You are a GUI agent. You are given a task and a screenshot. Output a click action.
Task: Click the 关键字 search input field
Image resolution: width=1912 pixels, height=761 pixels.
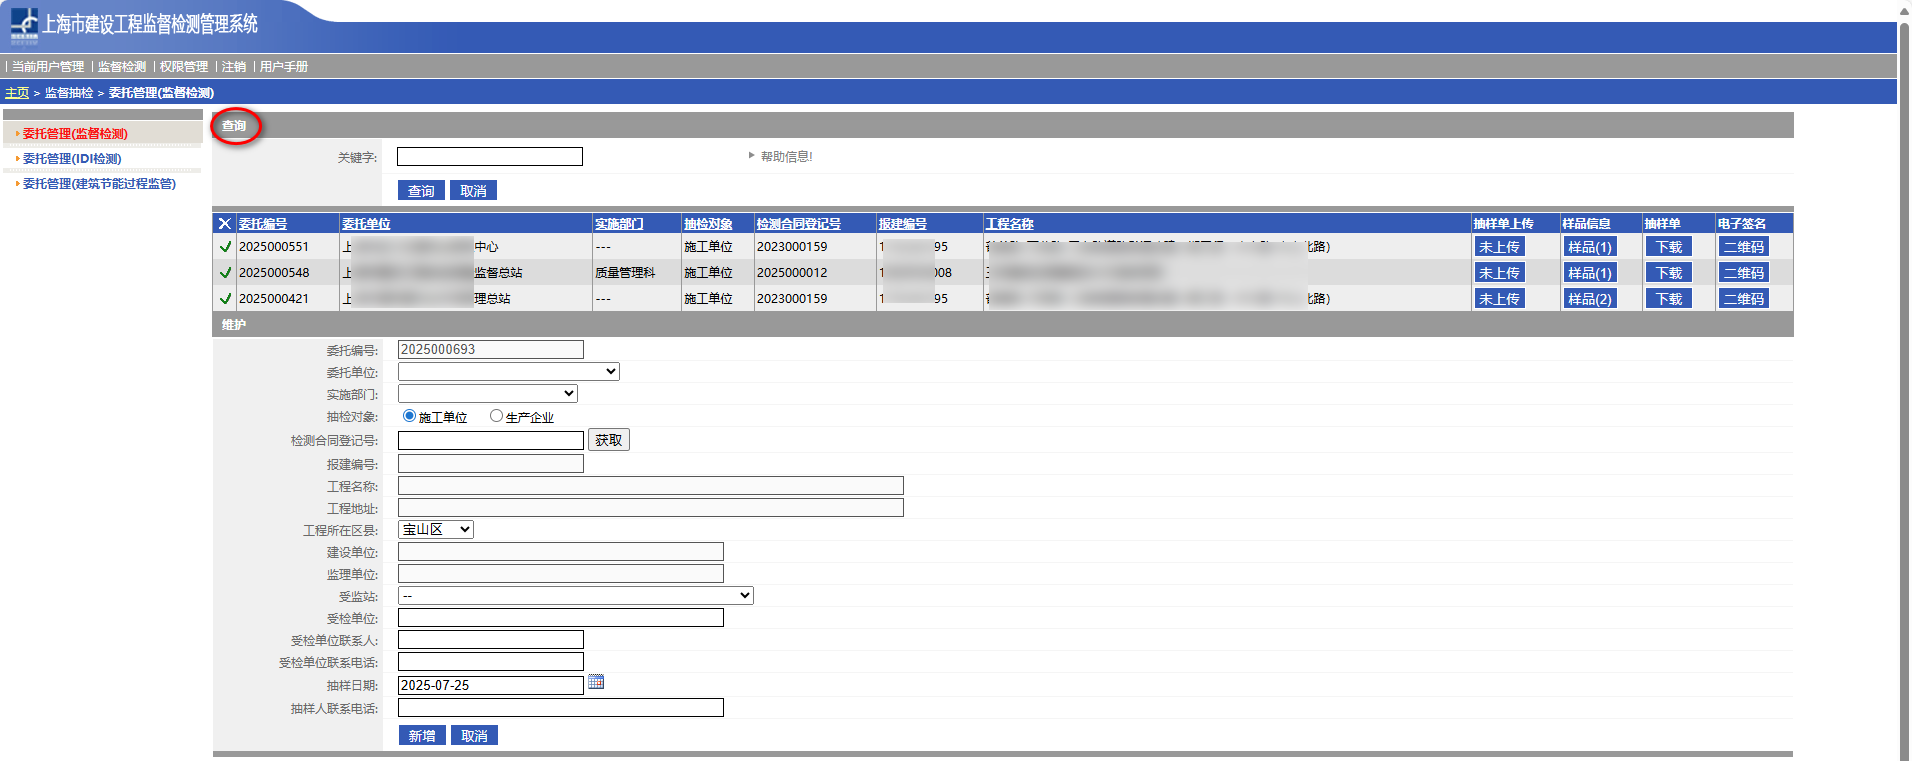489,157
